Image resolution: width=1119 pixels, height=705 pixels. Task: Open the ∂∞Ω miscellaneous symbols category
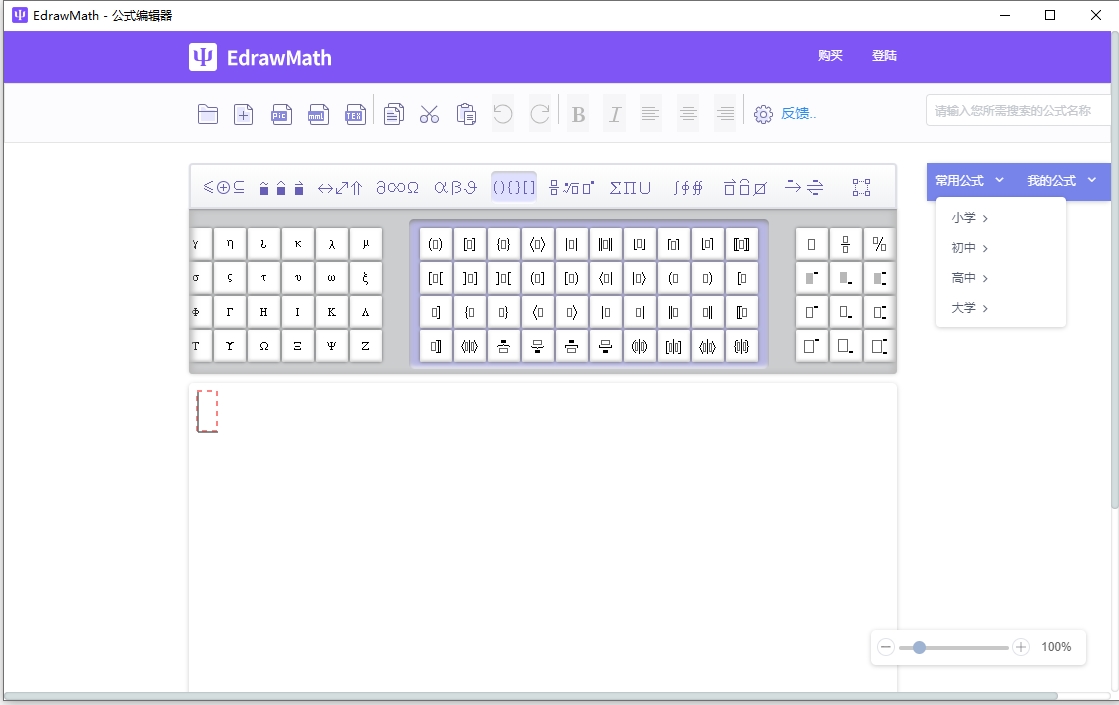398,188
